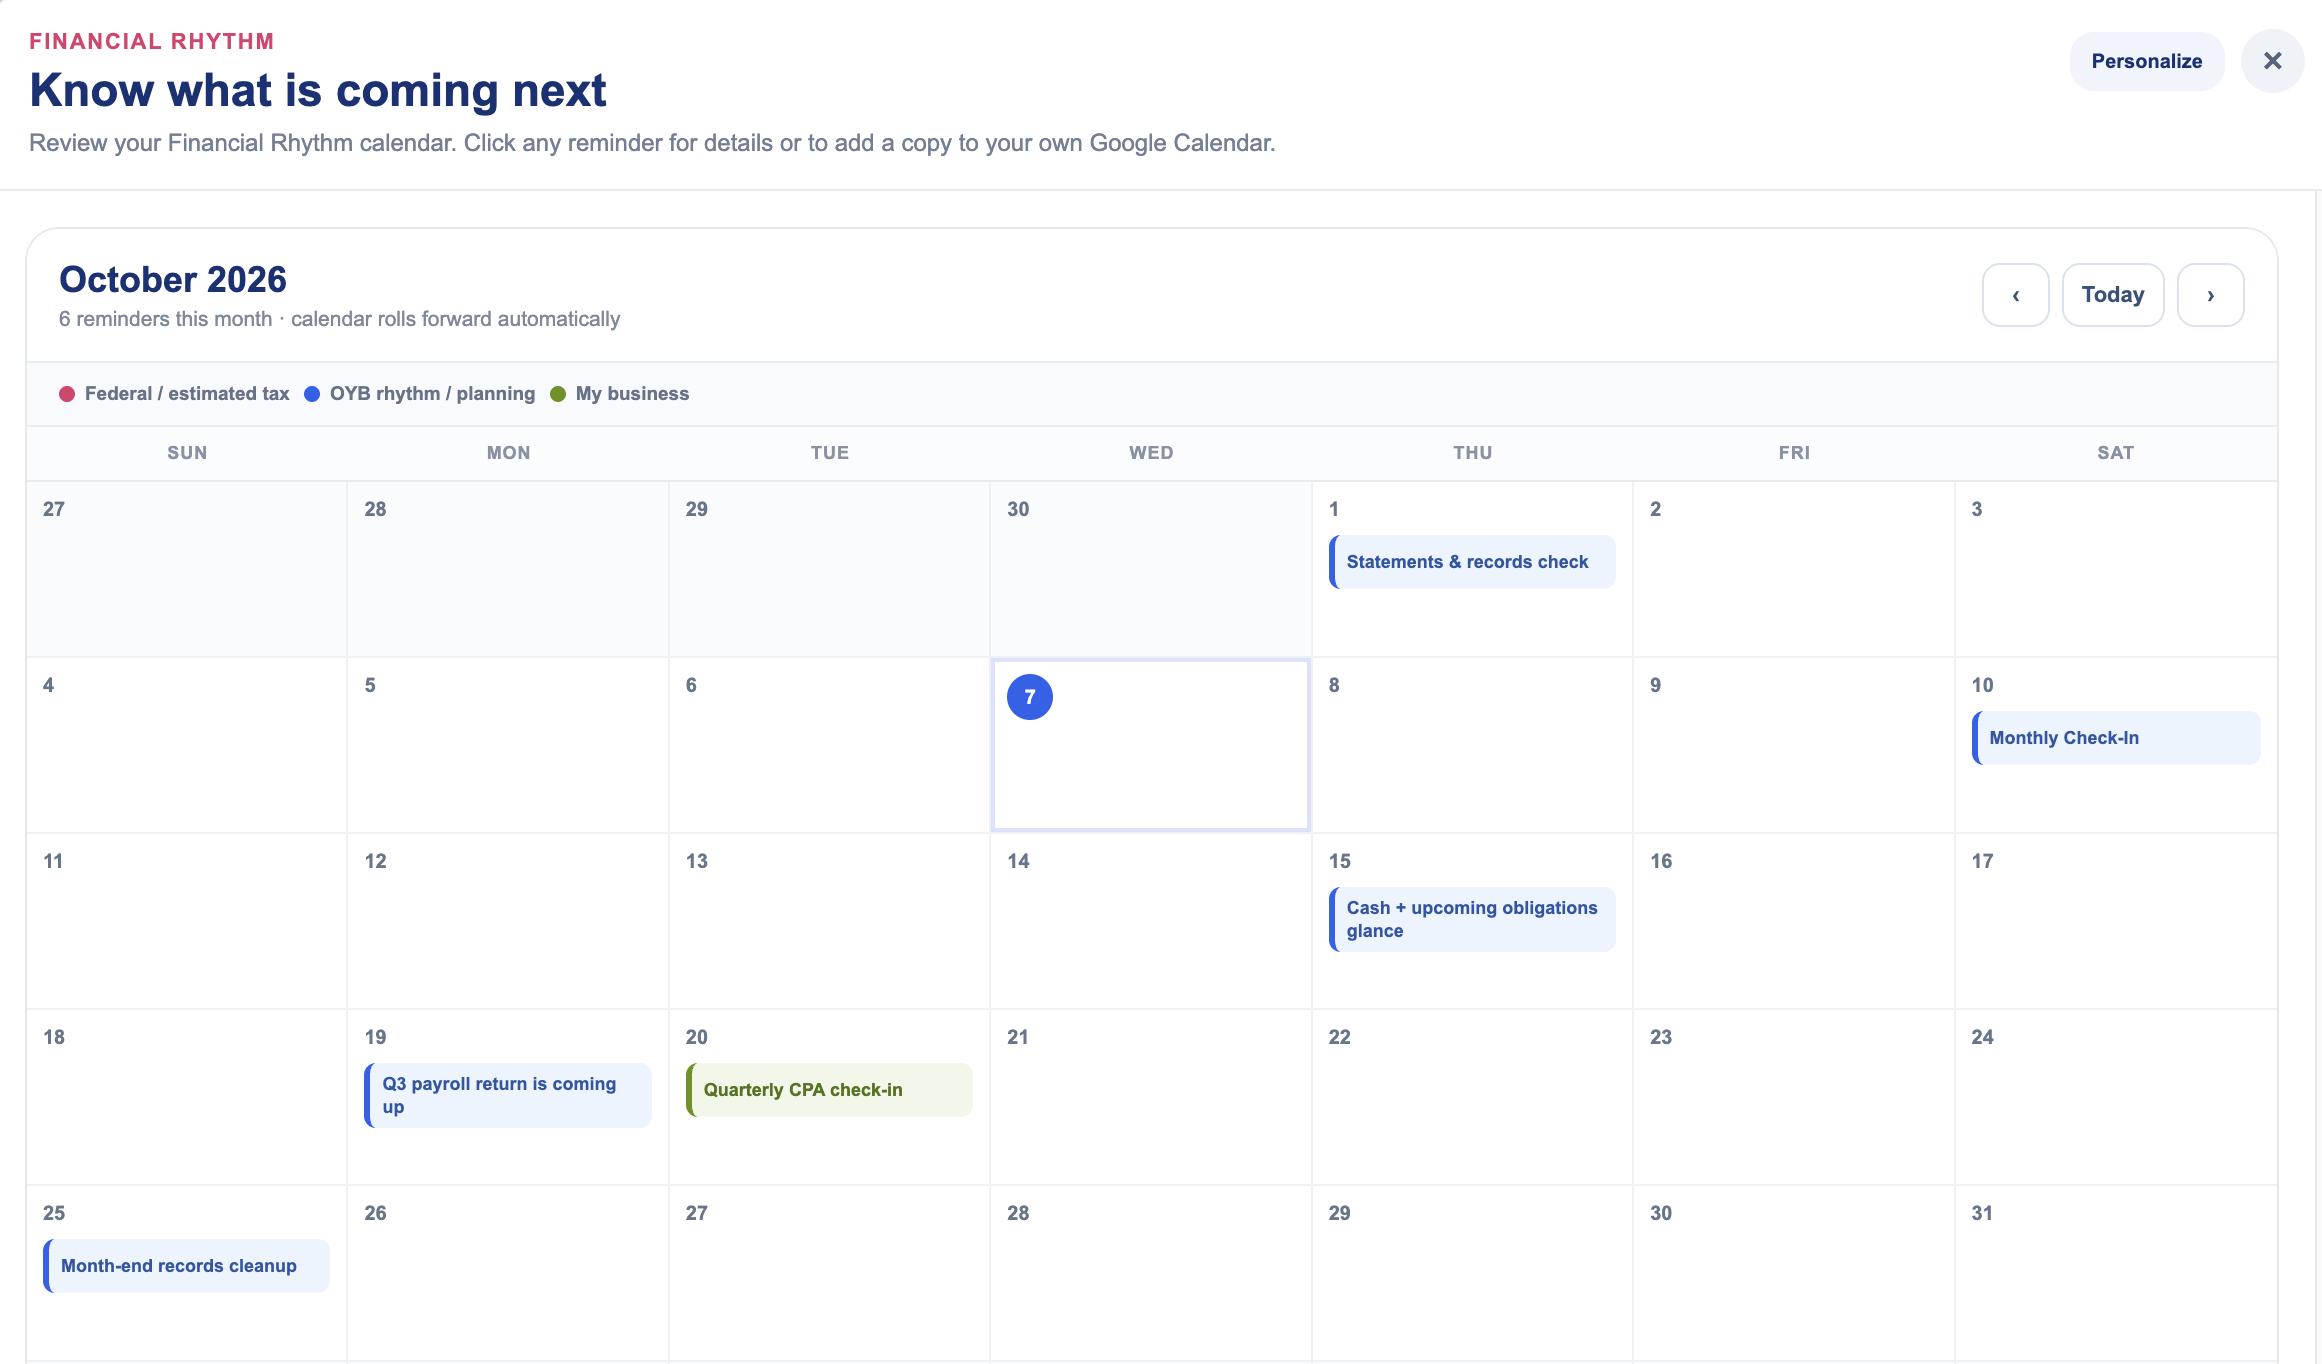Open the Monthly Check-In reminder
Screen dimensions: 2322x1364
[2115, 738]
